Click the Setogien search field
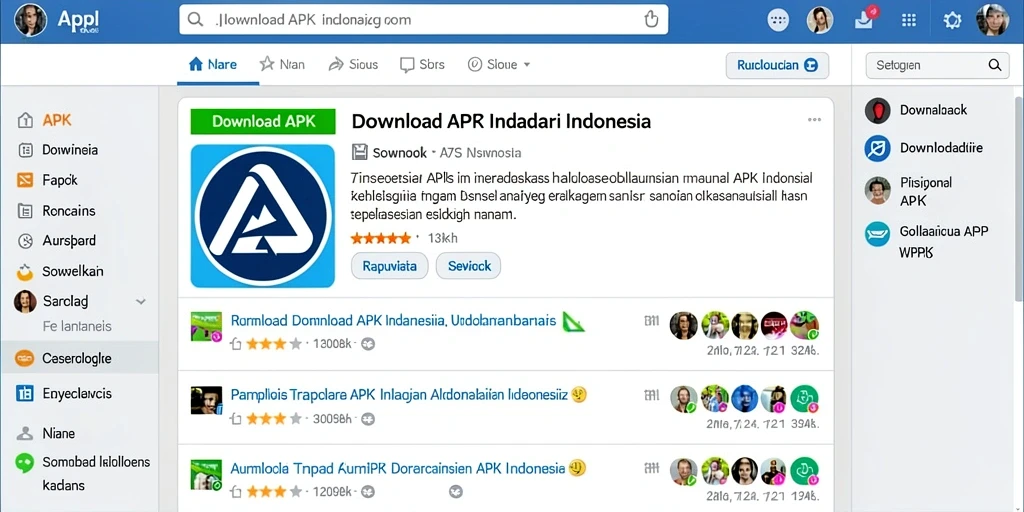 point(937,65)
